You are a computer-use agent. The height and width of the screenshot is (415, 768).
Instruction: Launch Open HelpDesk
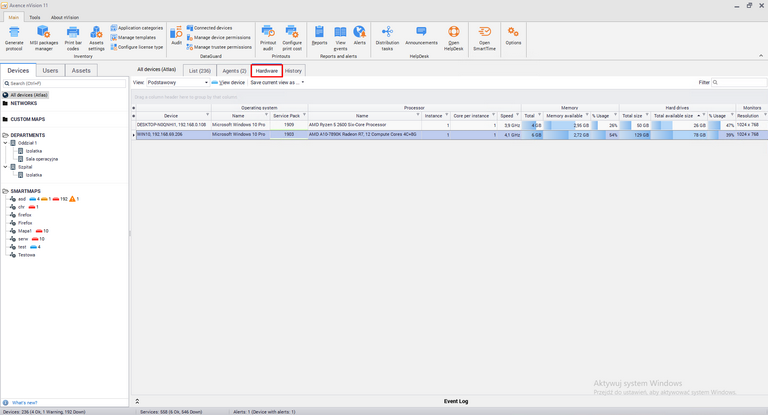[x=454, y=38]
